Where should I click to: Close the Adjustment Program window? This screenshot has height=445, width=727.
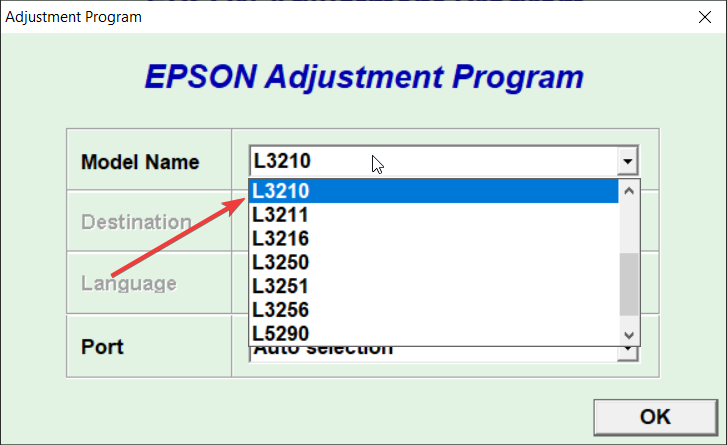[705, 17]
